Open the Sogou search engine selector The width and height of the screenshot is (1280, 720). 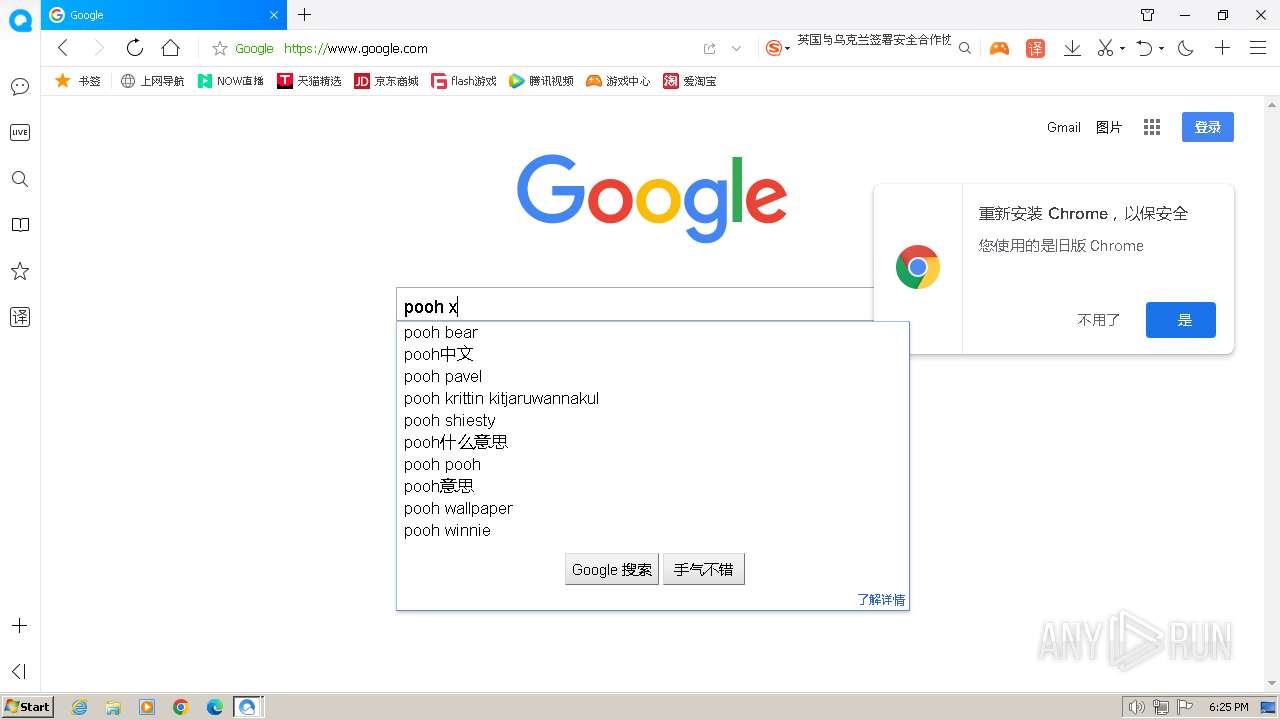(x=777, y=48)
